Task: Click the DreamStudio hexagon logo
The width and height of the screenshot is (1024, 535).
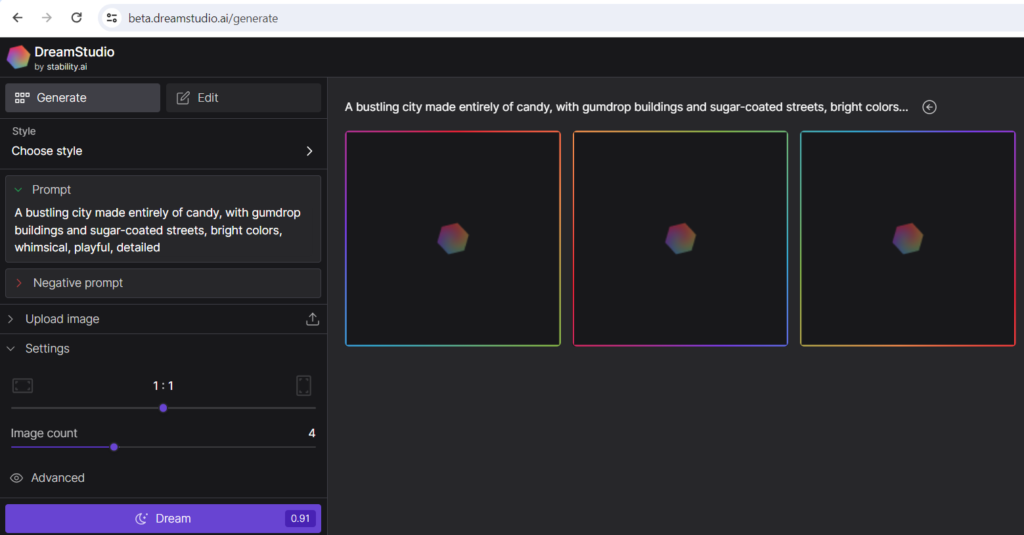Action: (18, 57)
